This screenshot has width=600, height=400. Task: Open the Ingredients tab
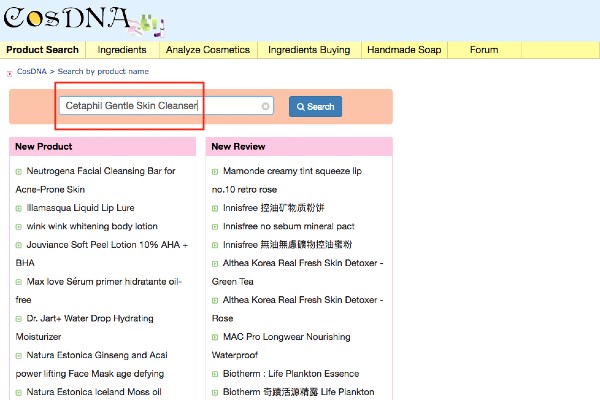122,50
